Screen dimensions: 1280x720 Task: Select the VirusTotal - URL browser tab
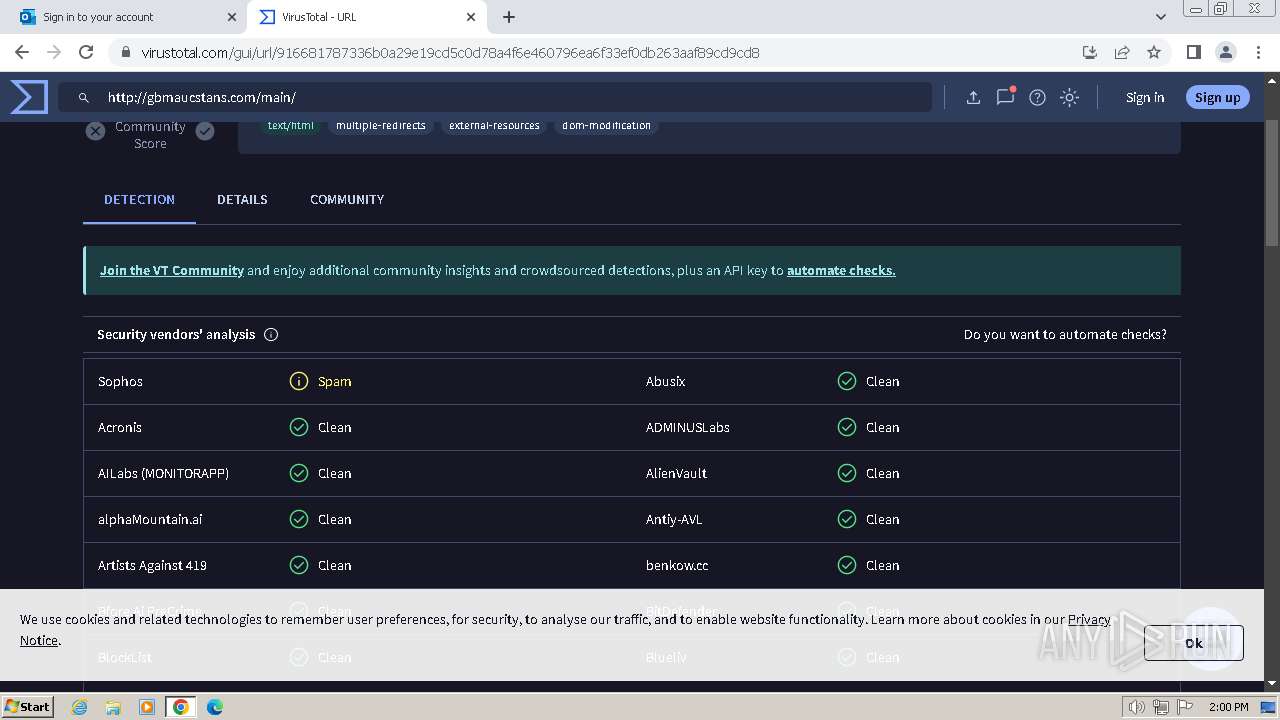point(366,17)
